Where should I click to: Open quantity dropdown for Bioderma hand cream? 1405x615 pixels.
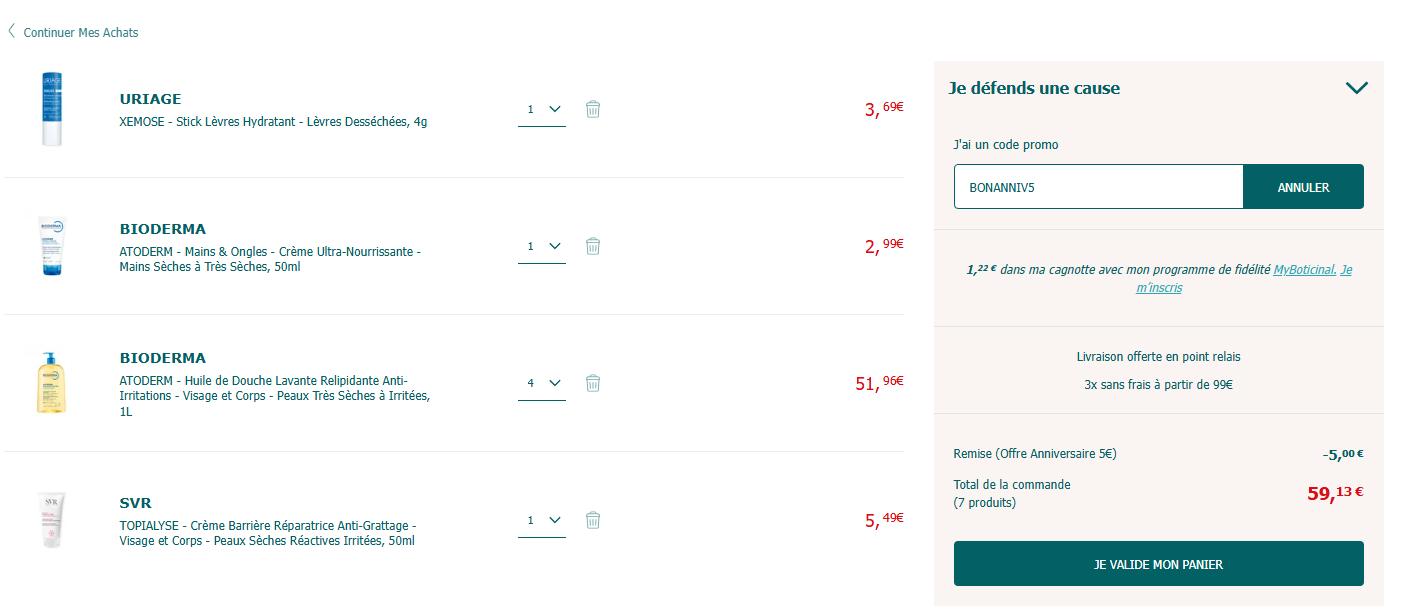pyautogui.click(x=542, y=246)
